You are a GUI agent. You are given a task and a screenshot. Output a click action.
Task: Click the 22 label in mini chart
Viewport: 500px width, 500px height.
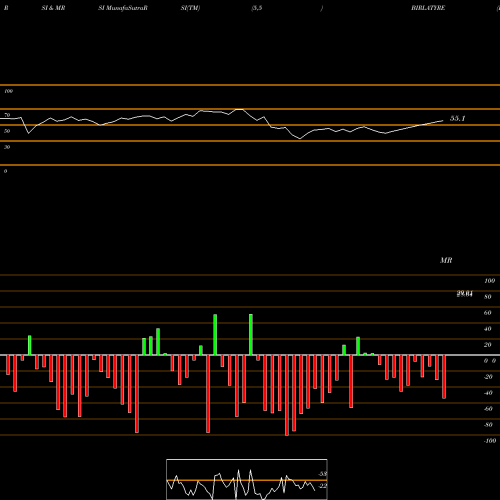[323, 486]
